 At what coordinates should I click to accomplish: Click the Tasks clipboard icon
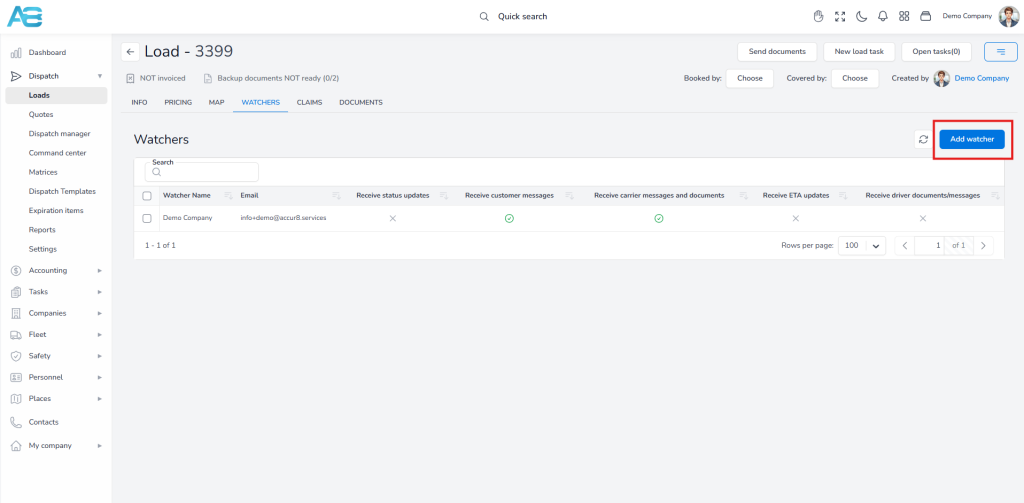tap(16, 292)
